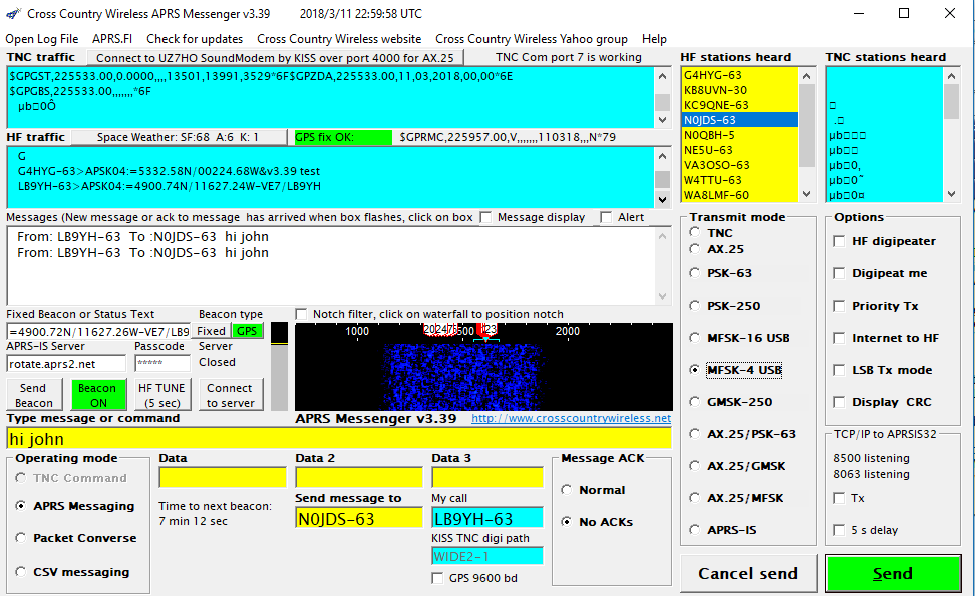Enable the Notch filter checkbox

point(302,314)
